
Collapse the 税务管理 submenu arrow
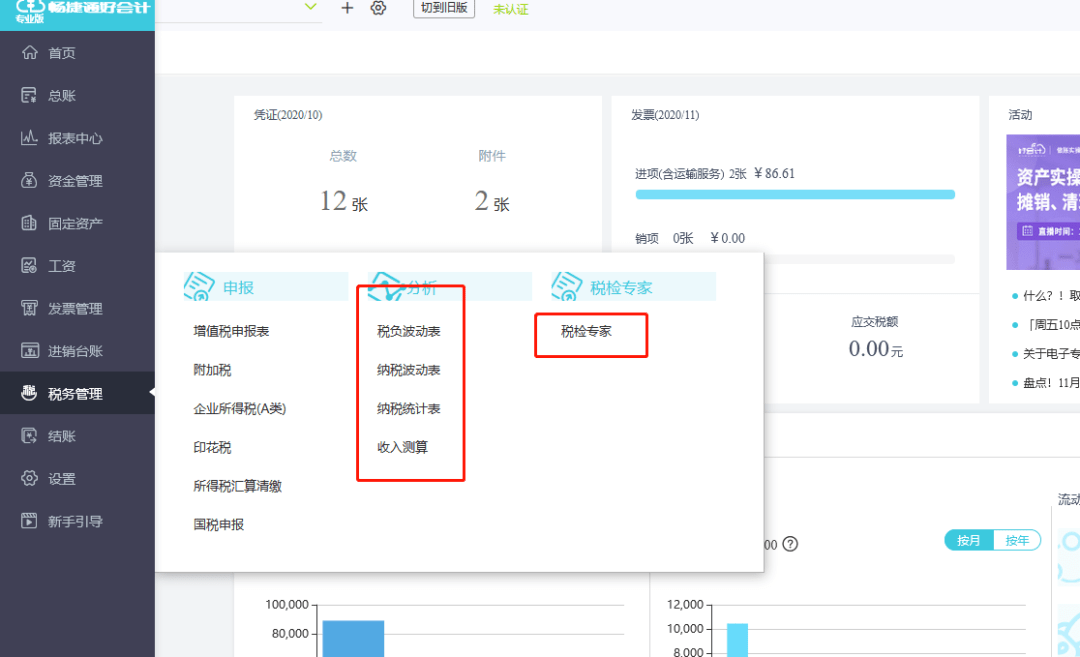pos(152,392)
